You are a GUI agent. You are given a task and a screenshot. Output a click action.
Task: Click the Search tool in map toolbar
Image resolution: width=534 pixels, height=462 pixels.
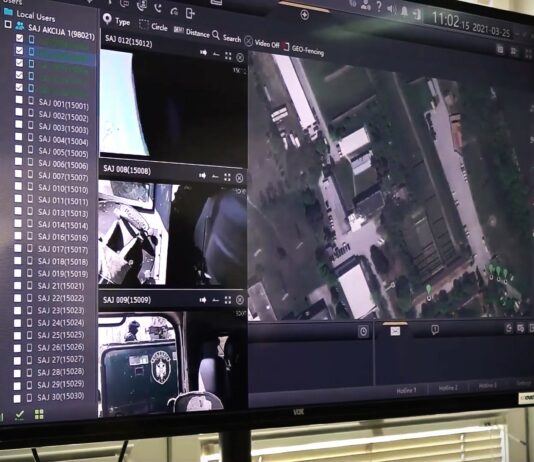pos(226,37)
